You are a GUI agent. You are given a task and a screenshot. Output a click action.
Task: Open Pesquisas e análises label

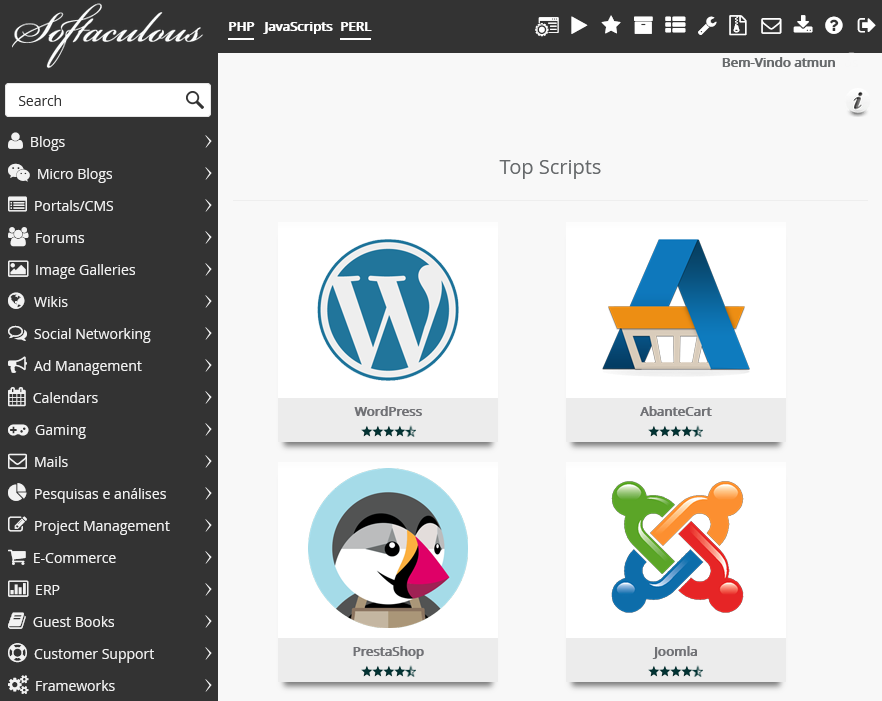[100, 494]
